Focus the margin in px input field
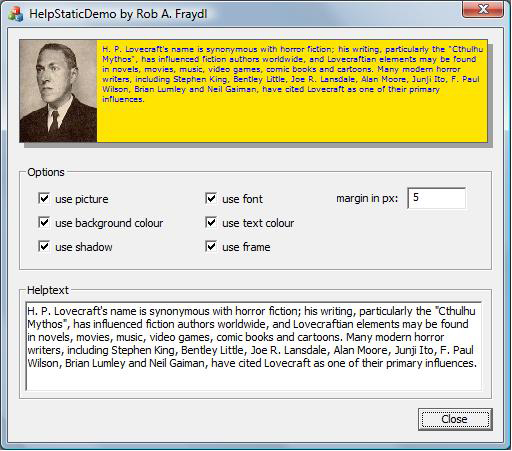Image resolution: width=512 pixels, height=451 pixels. pyautogui.click(x=436, y=198)
